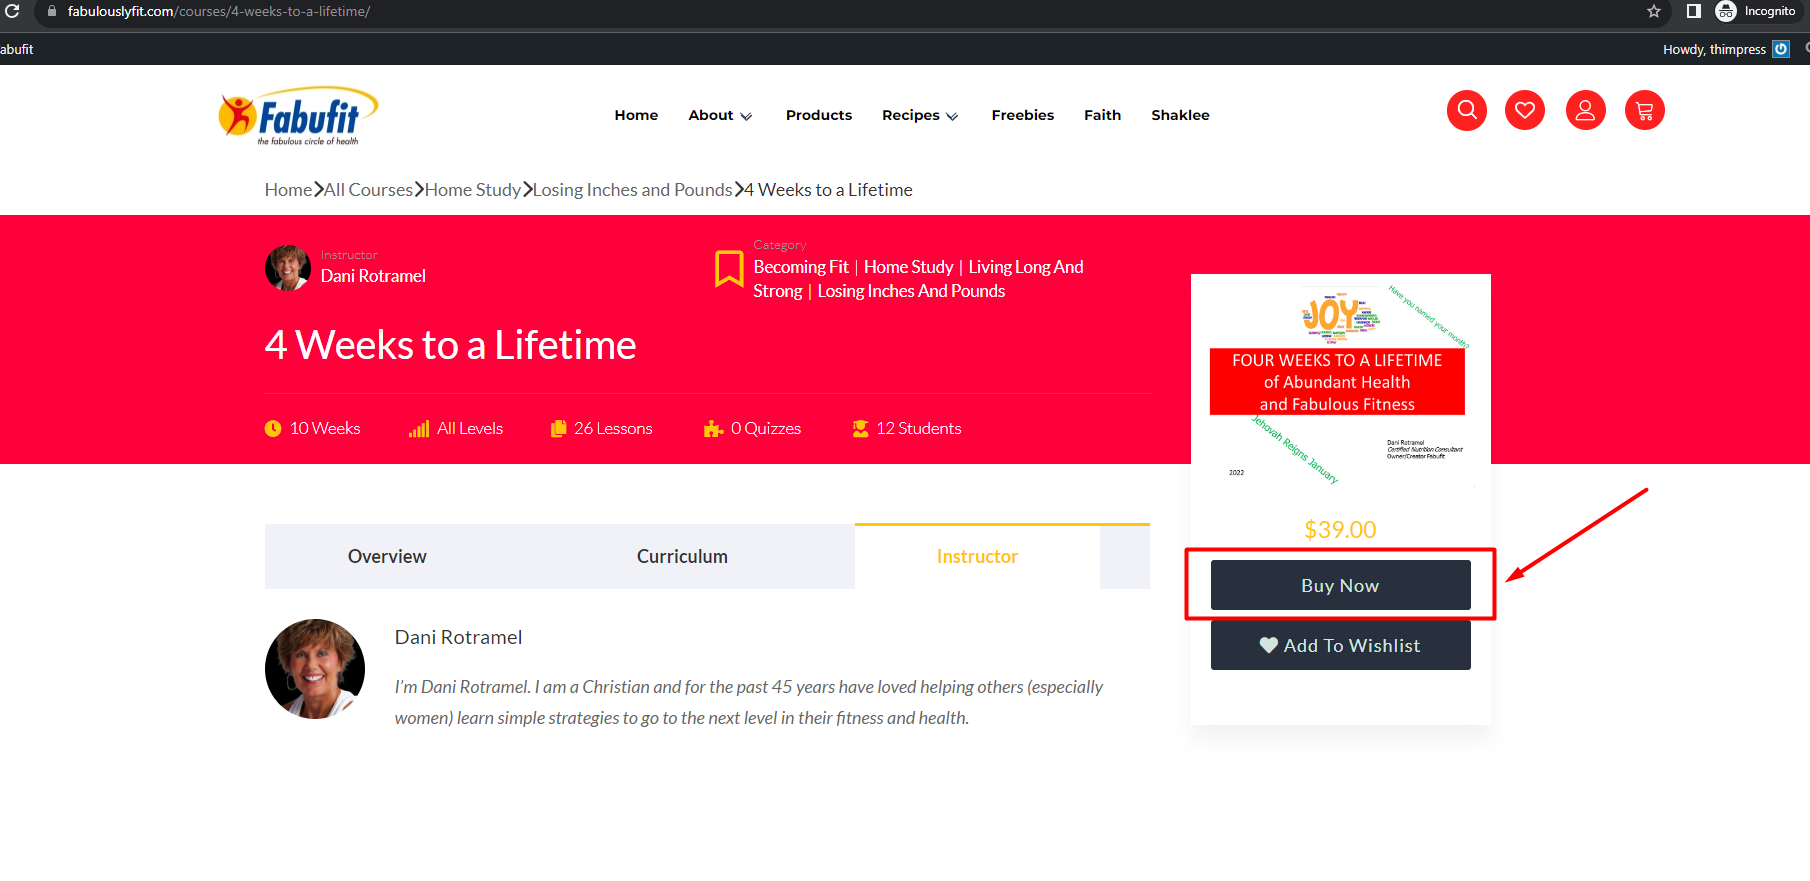
Task: Click Home breadcrumb link
Action: click(x=288, y=190)
